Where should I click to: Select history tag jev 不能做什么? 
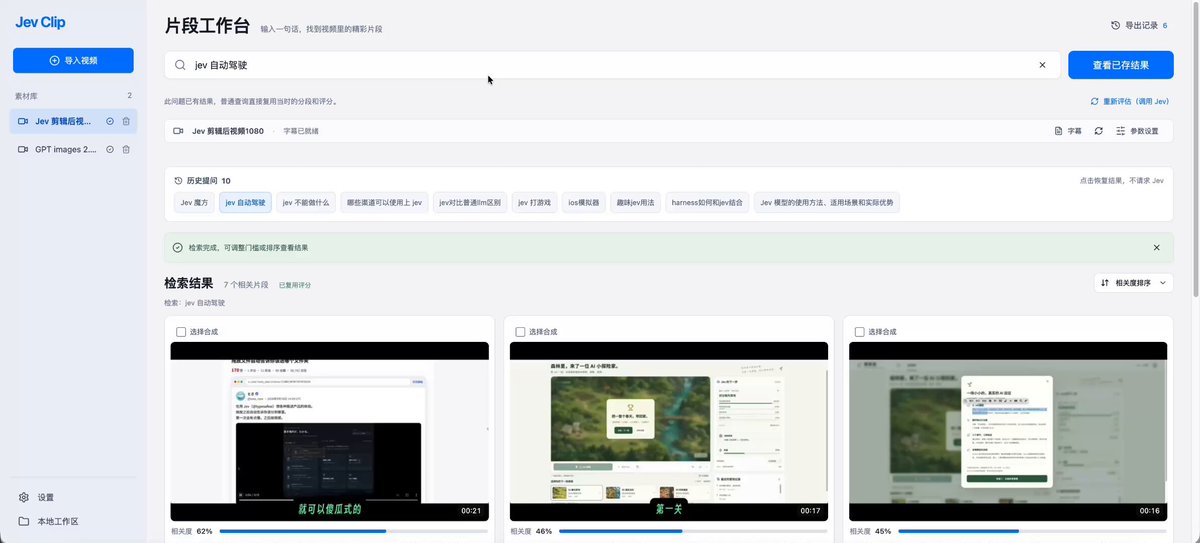pos(306,202)
